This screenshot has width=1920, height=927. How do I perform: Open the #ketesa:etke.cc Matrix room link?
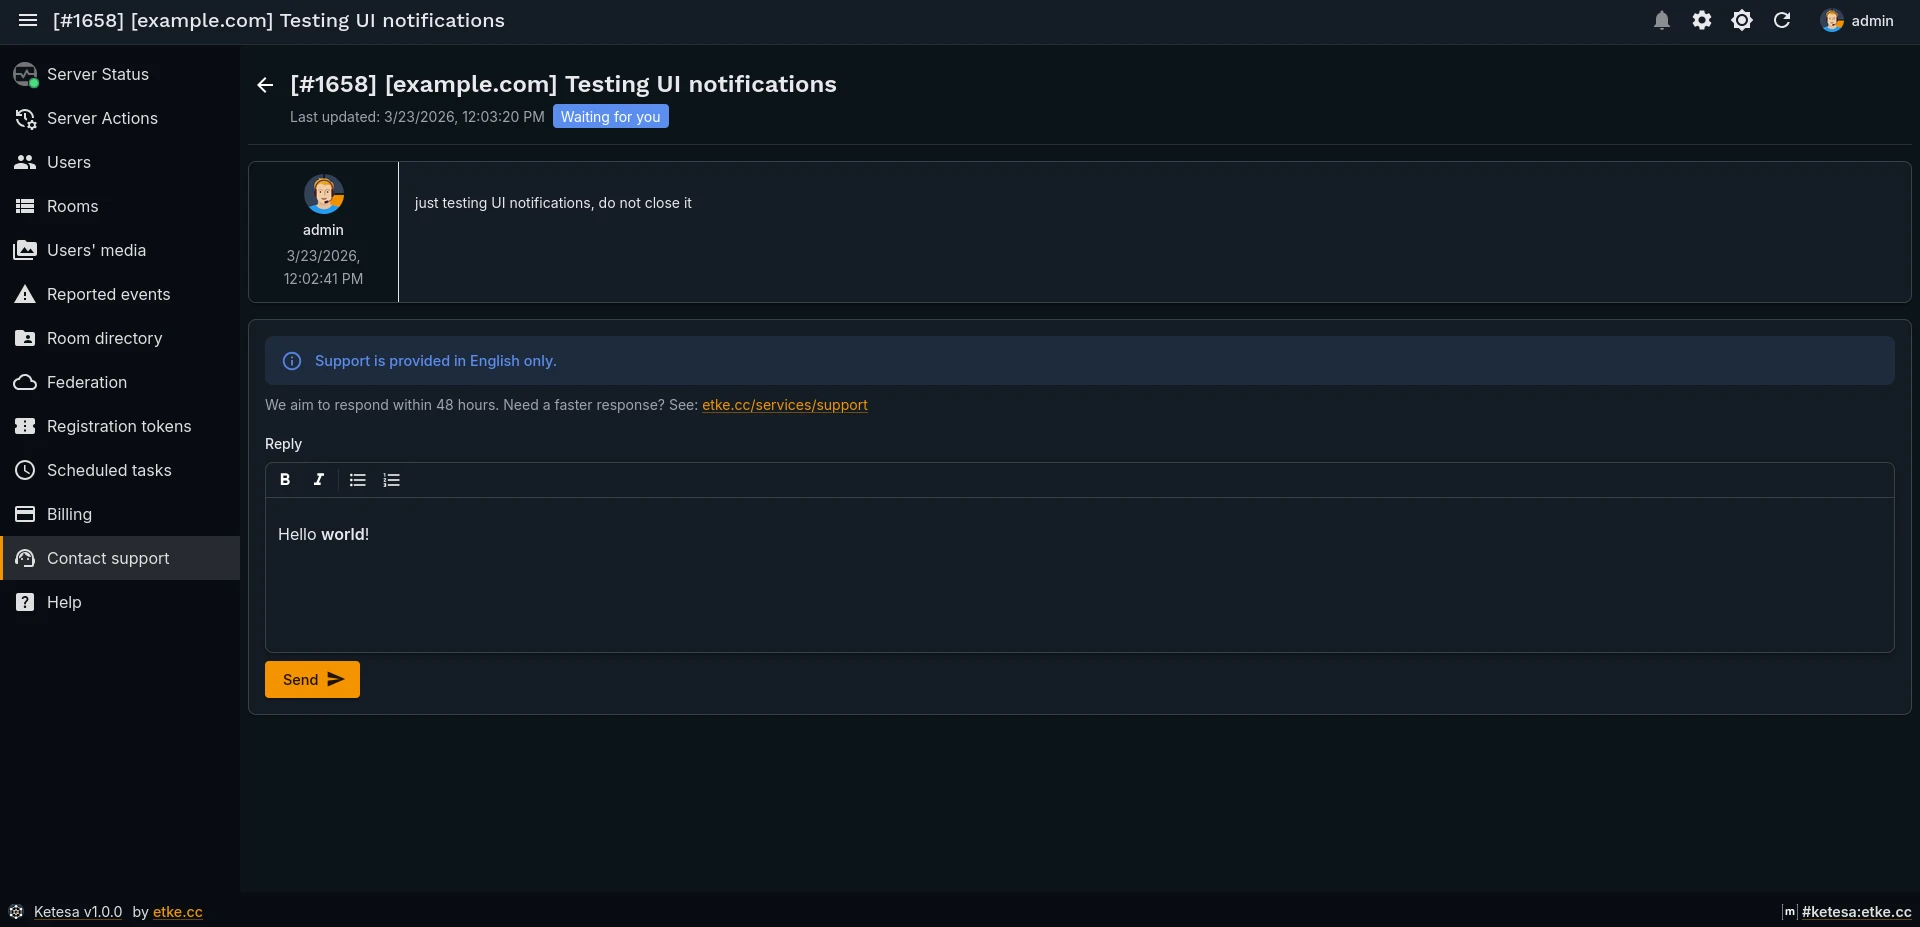tap(1856, 912)
